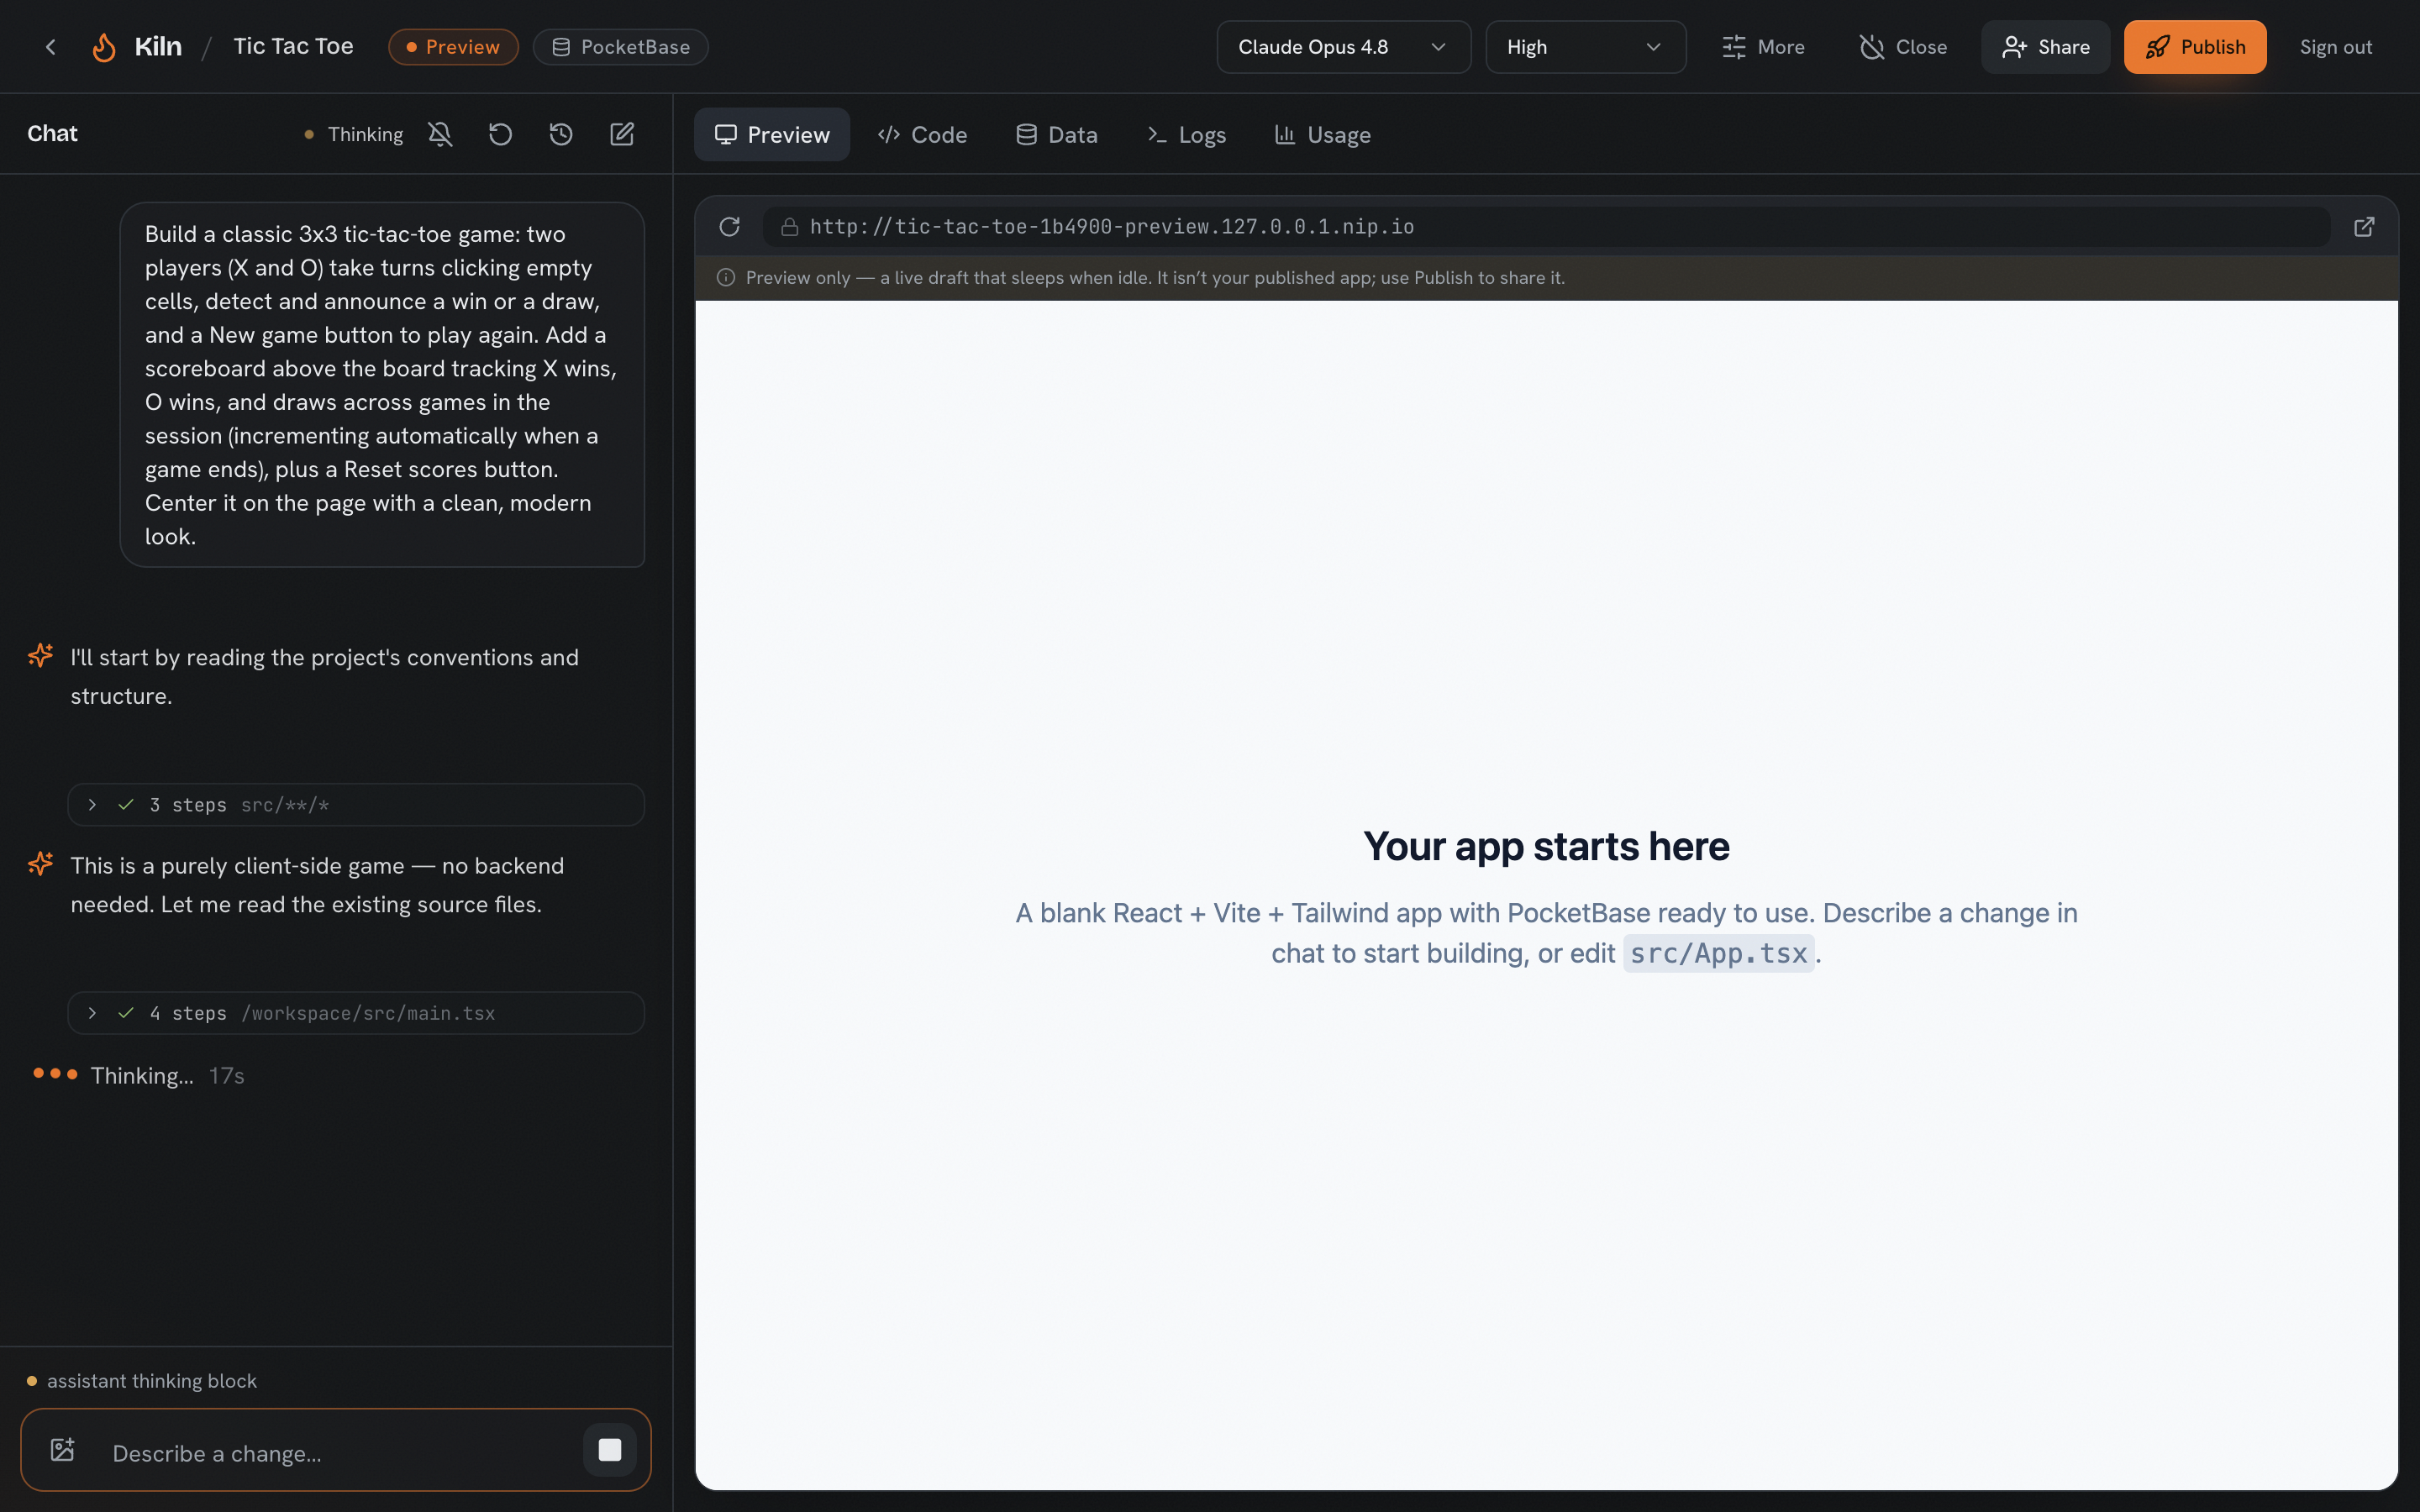Click the green check on the 4 steps row
This screenshot has width=2420, height=1512.
pos(126,1013)
